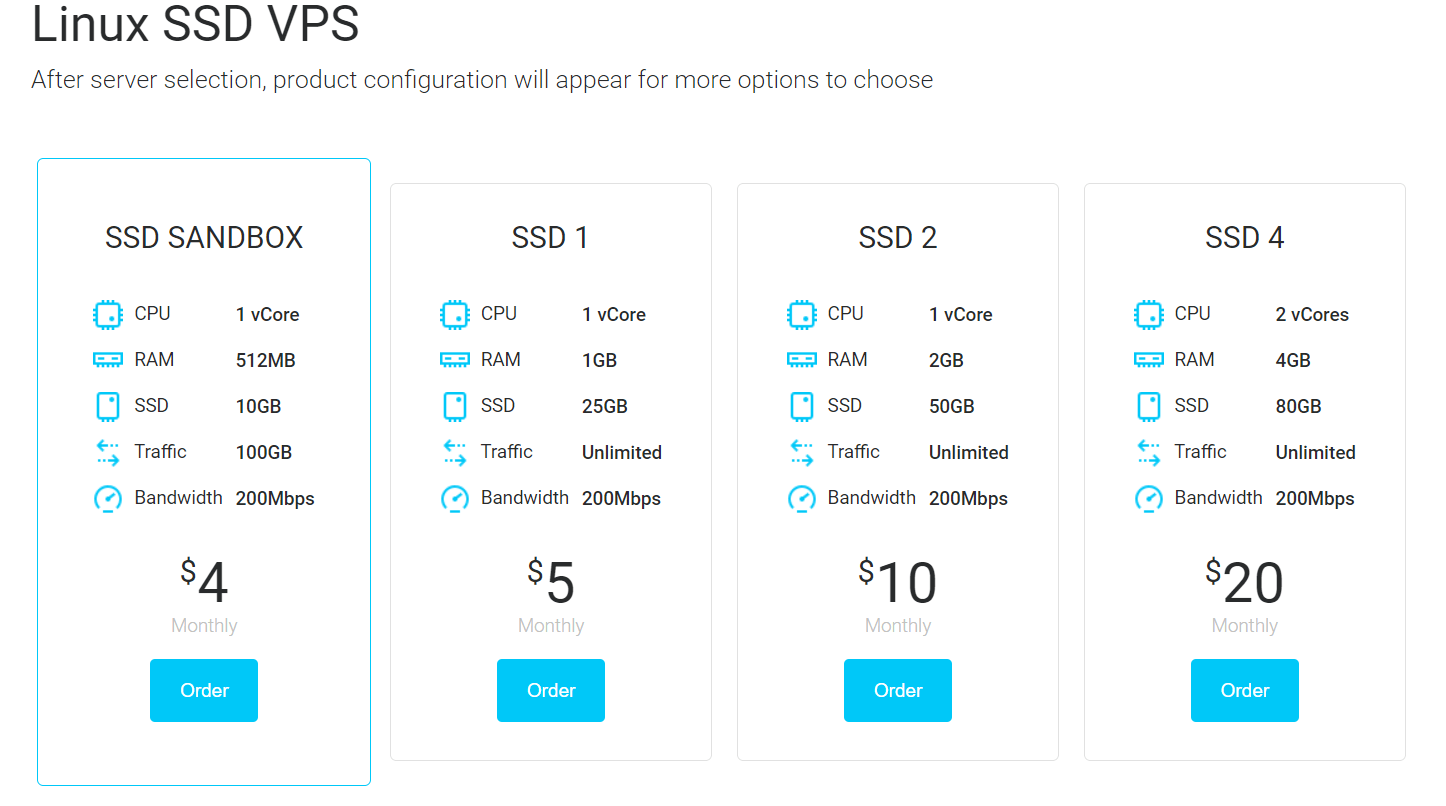Click the CPU chip icon in SSD 4 plan
1446x806 pixels.
(1148, 314)
